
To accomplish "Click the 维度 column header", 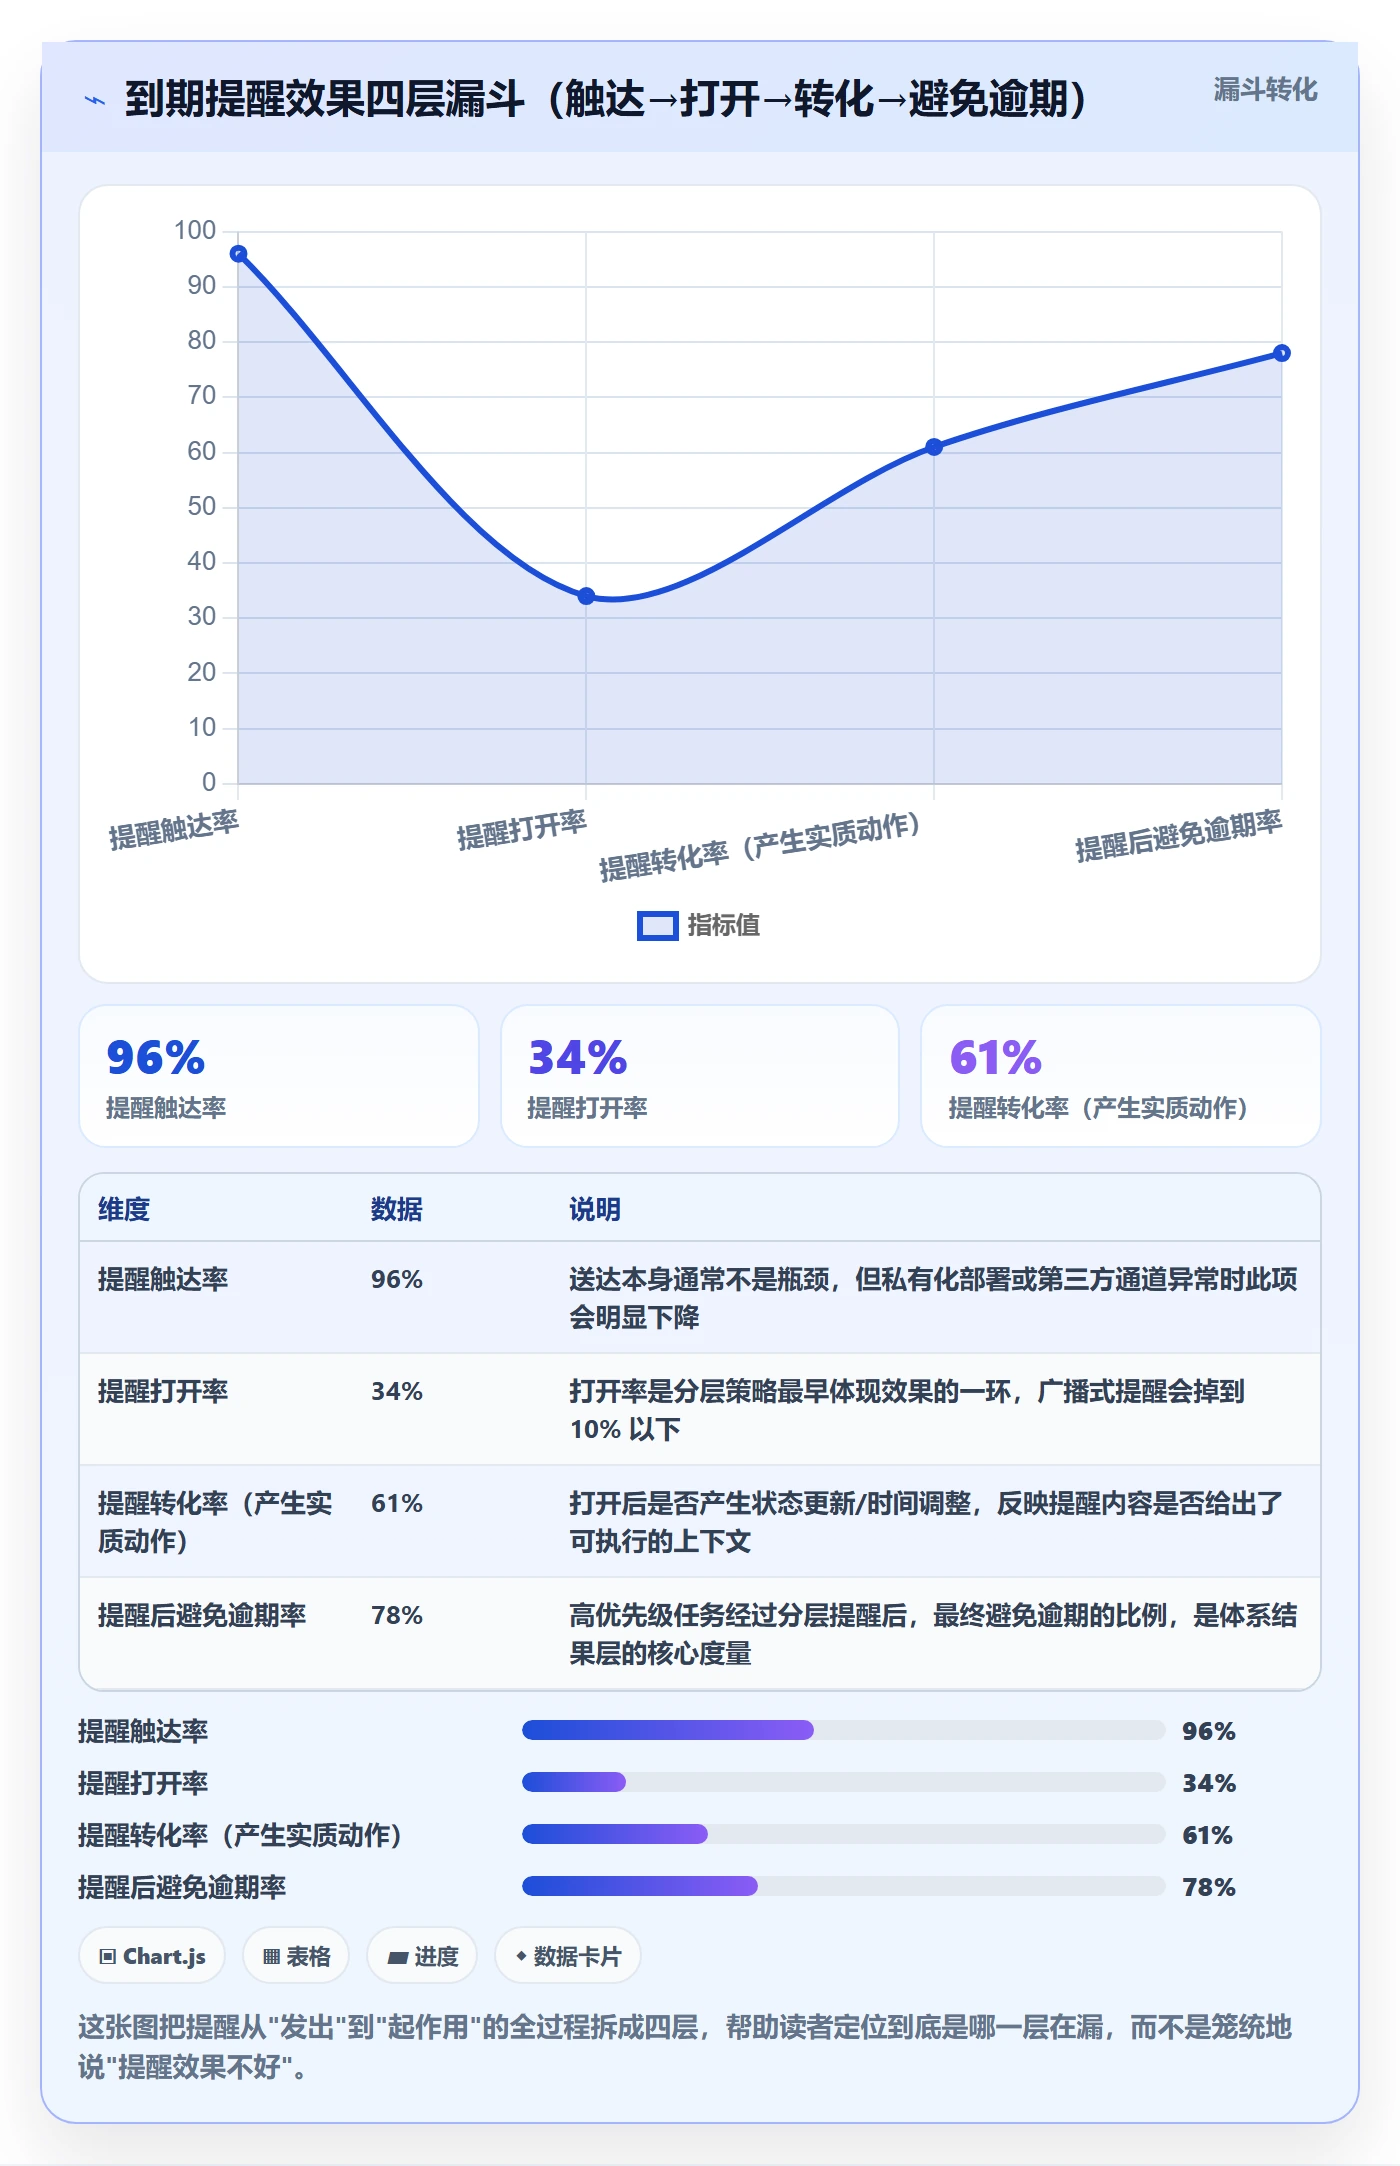I will pyautogui.click(x=124, y=1209).
